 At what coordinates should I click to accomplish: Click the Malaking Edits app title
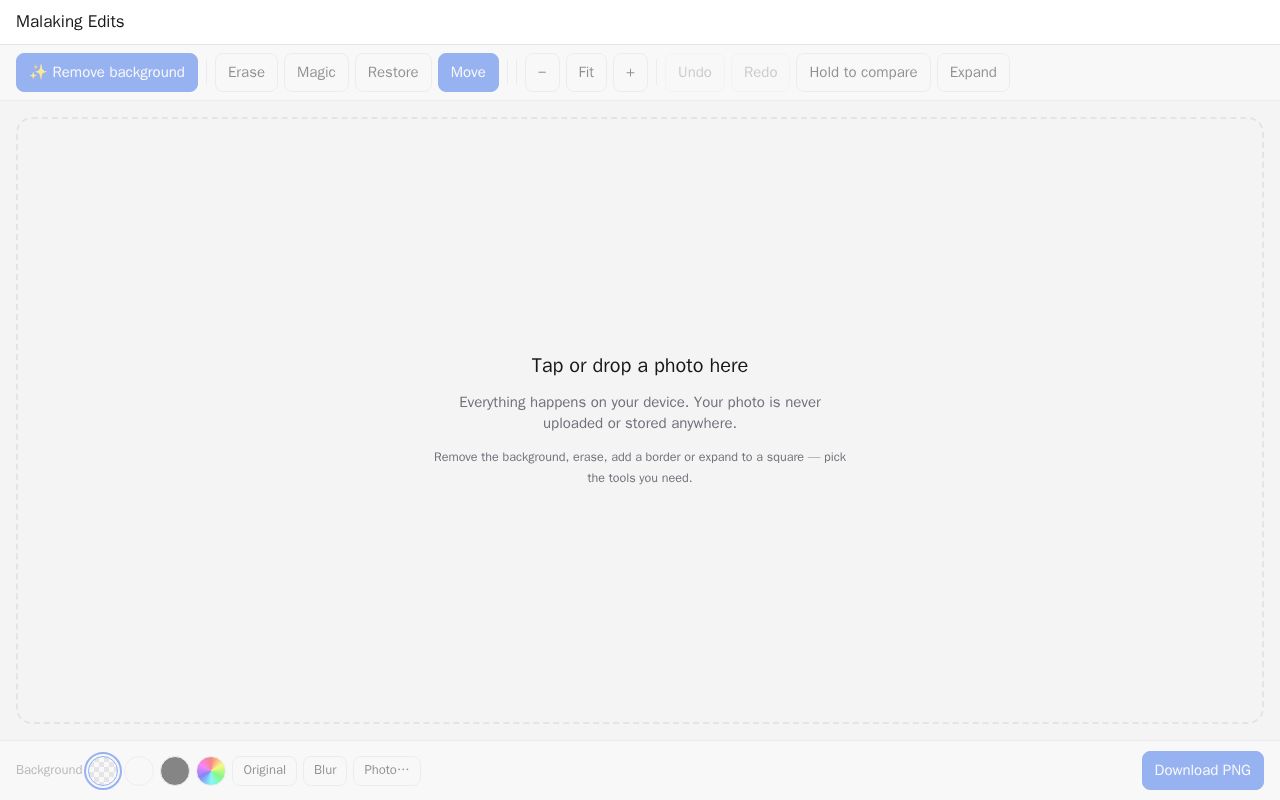click(70, 22)
